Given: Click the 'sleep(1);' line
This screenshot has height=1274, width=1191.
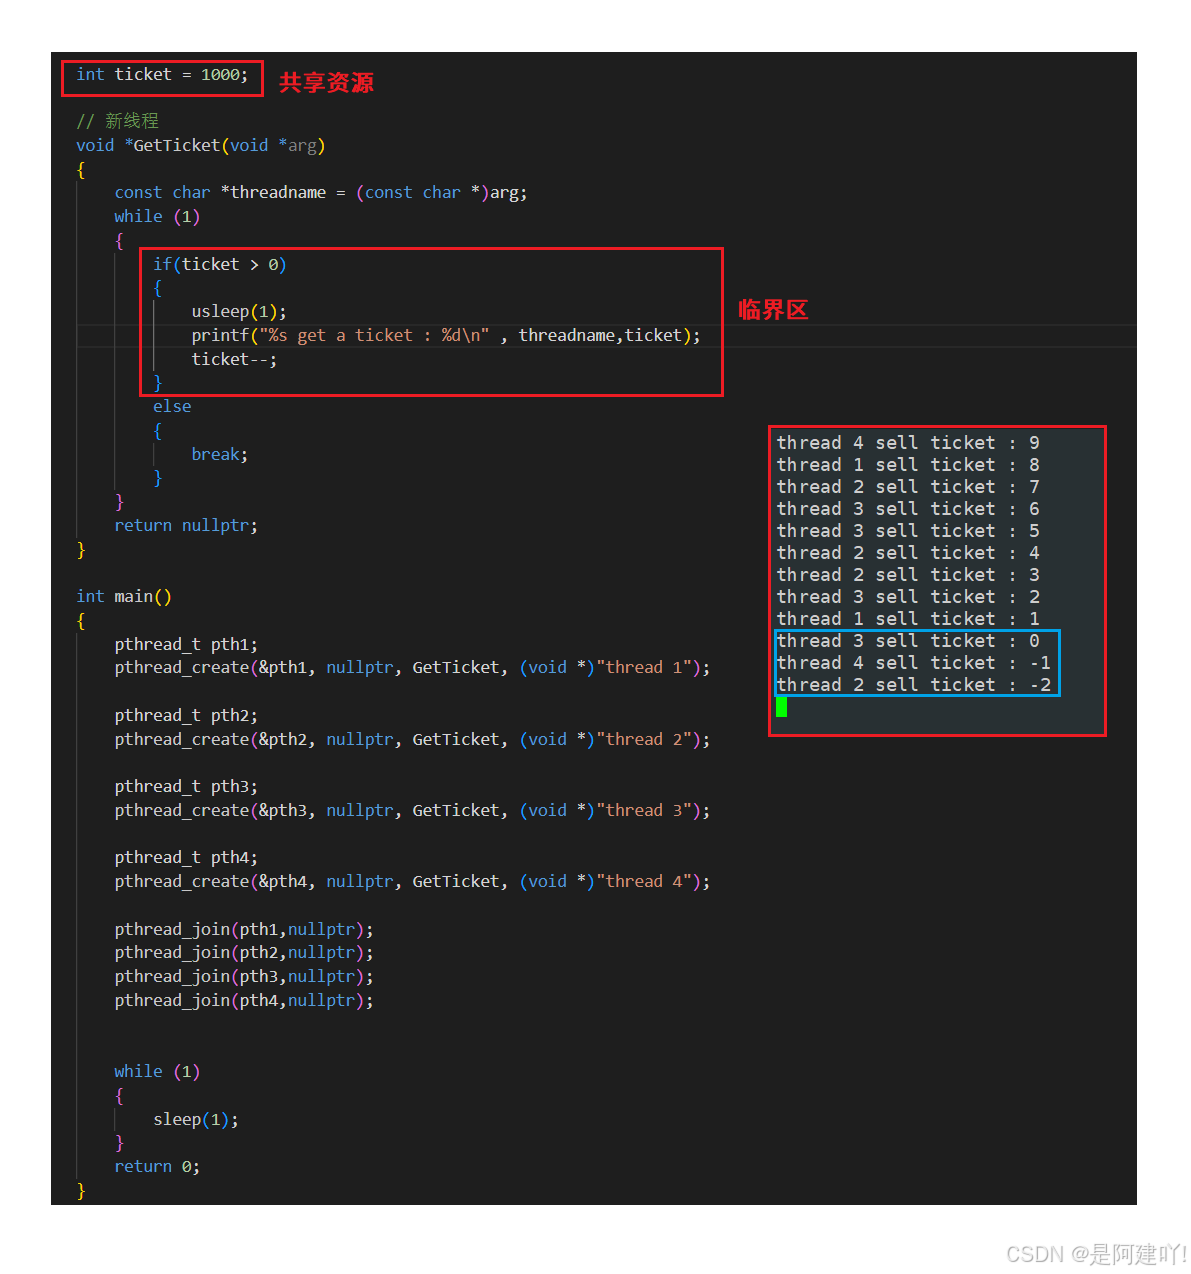Looking at the screenshot, I should click(196, 1119).
